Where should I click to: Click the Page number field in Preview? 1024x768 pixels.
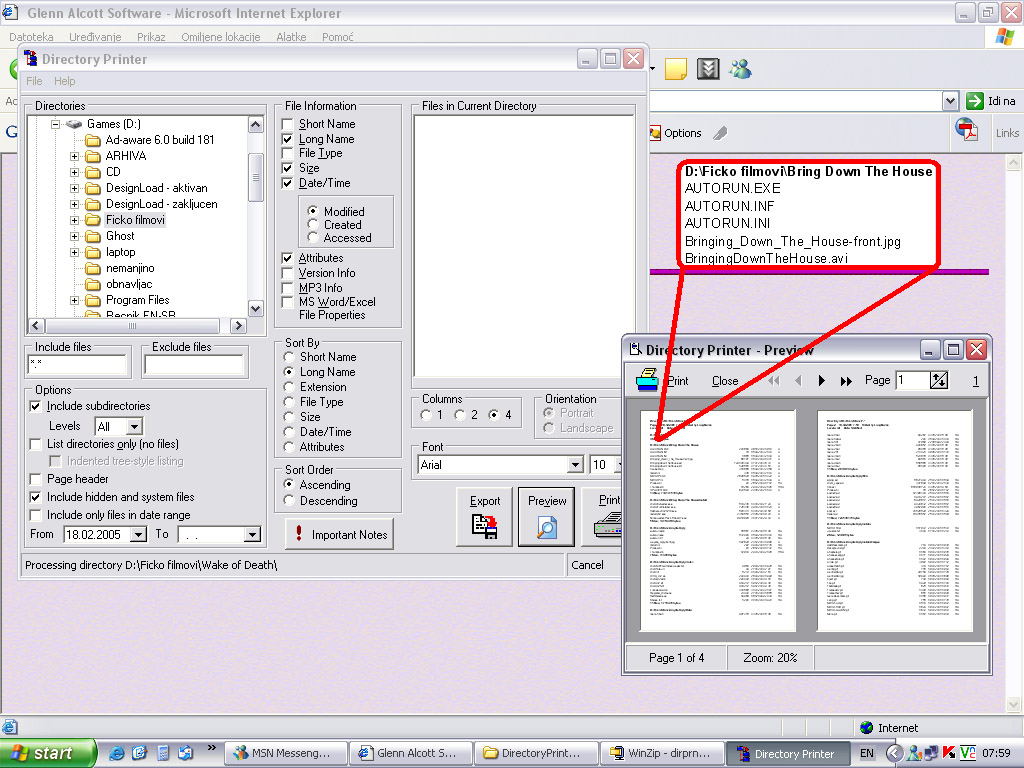(x=912, y=380)
